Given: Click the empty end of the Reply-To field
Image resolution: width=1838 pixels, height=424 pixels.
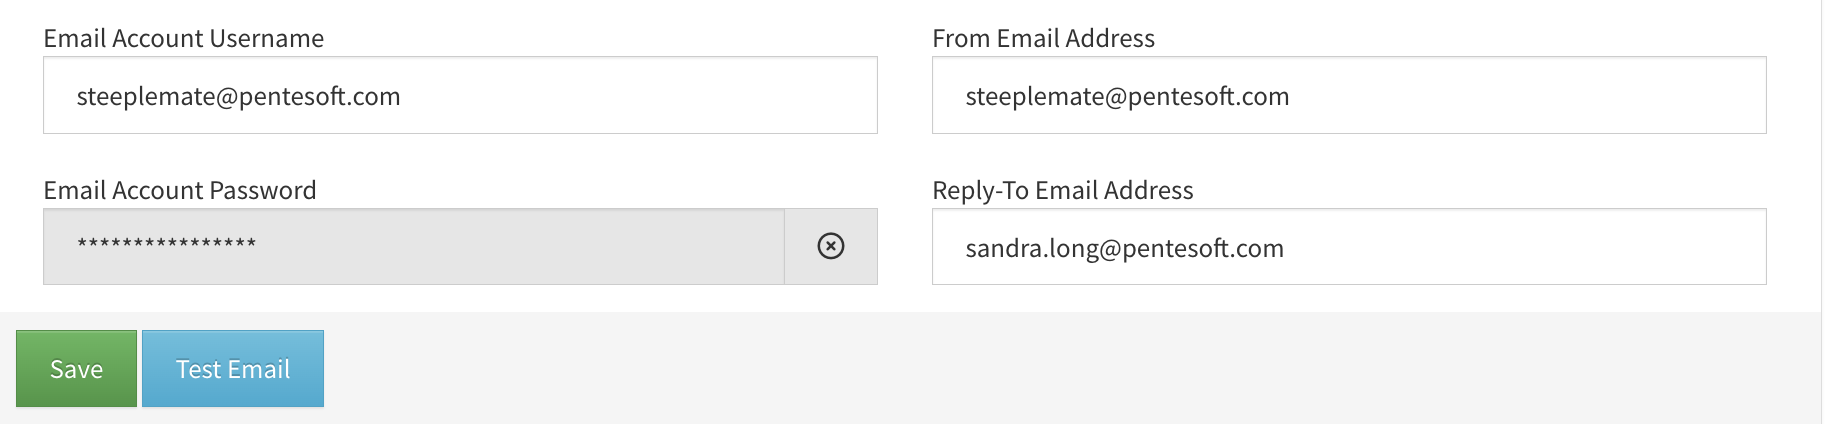Looking at the screenshot, I should [1525, 248].
